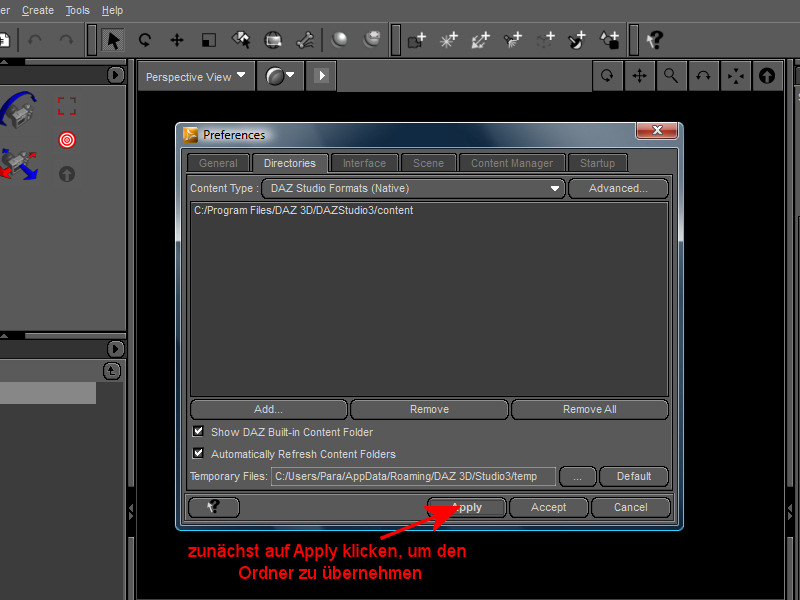Click the create null object icon
Image resolution: width=800 pixels, height=600 pixels.
click(545, 40)
